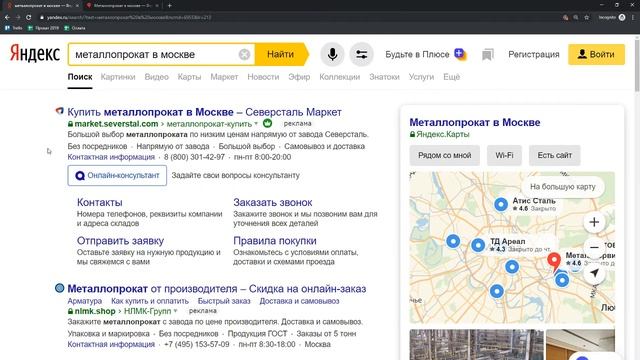Open a new browser tab with plus
This screenshot has width=640, height=360.
[169, 6]
